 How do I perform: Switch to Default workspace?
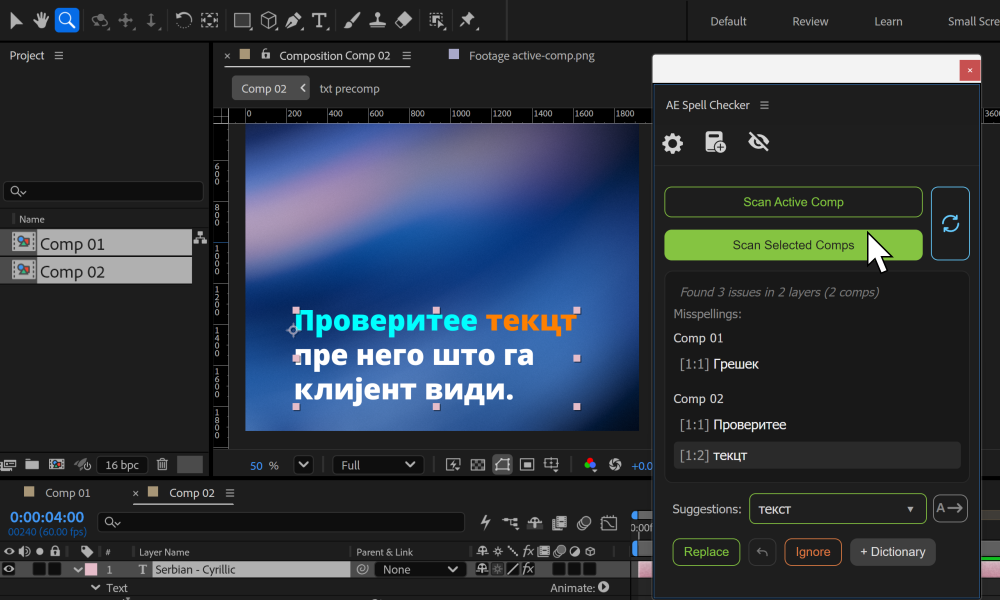pyautogui.click(x=728, y=21)
